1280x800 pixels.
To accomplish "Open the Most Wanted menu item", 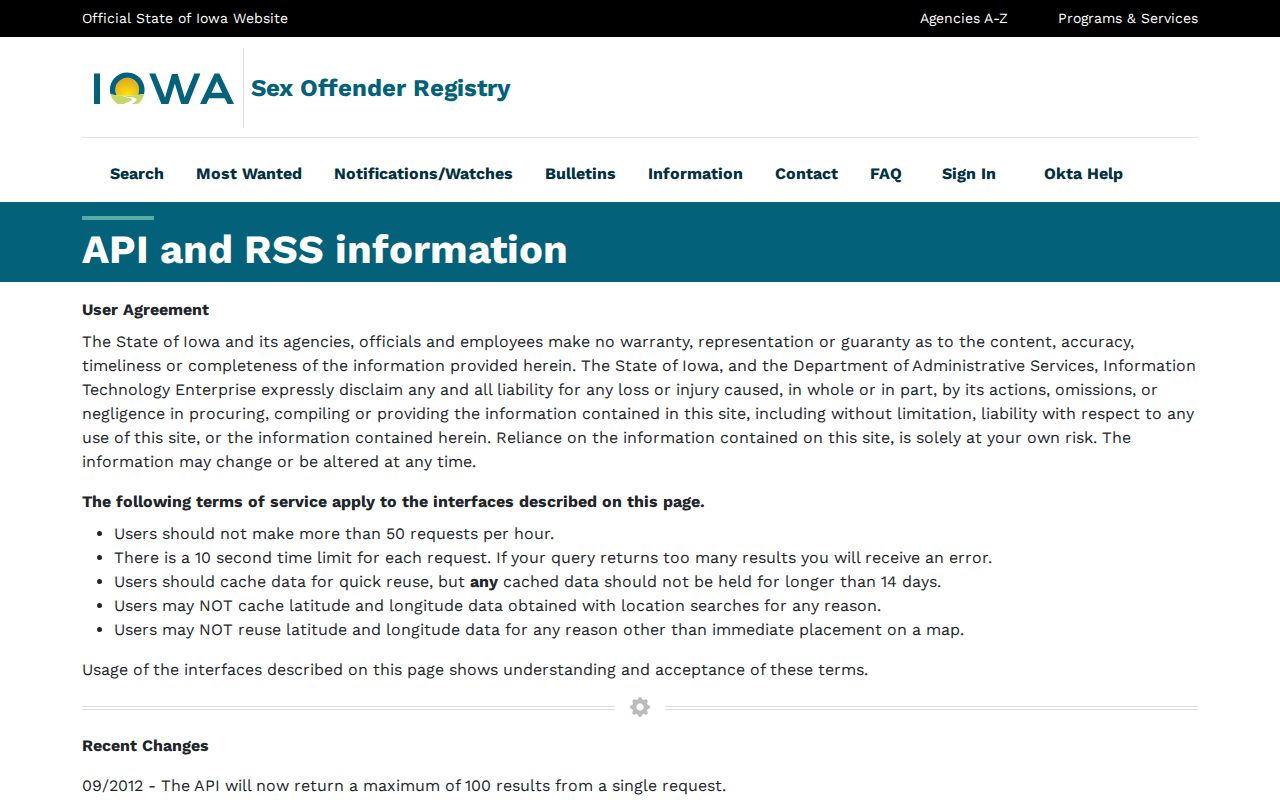I will coord(249,174).
